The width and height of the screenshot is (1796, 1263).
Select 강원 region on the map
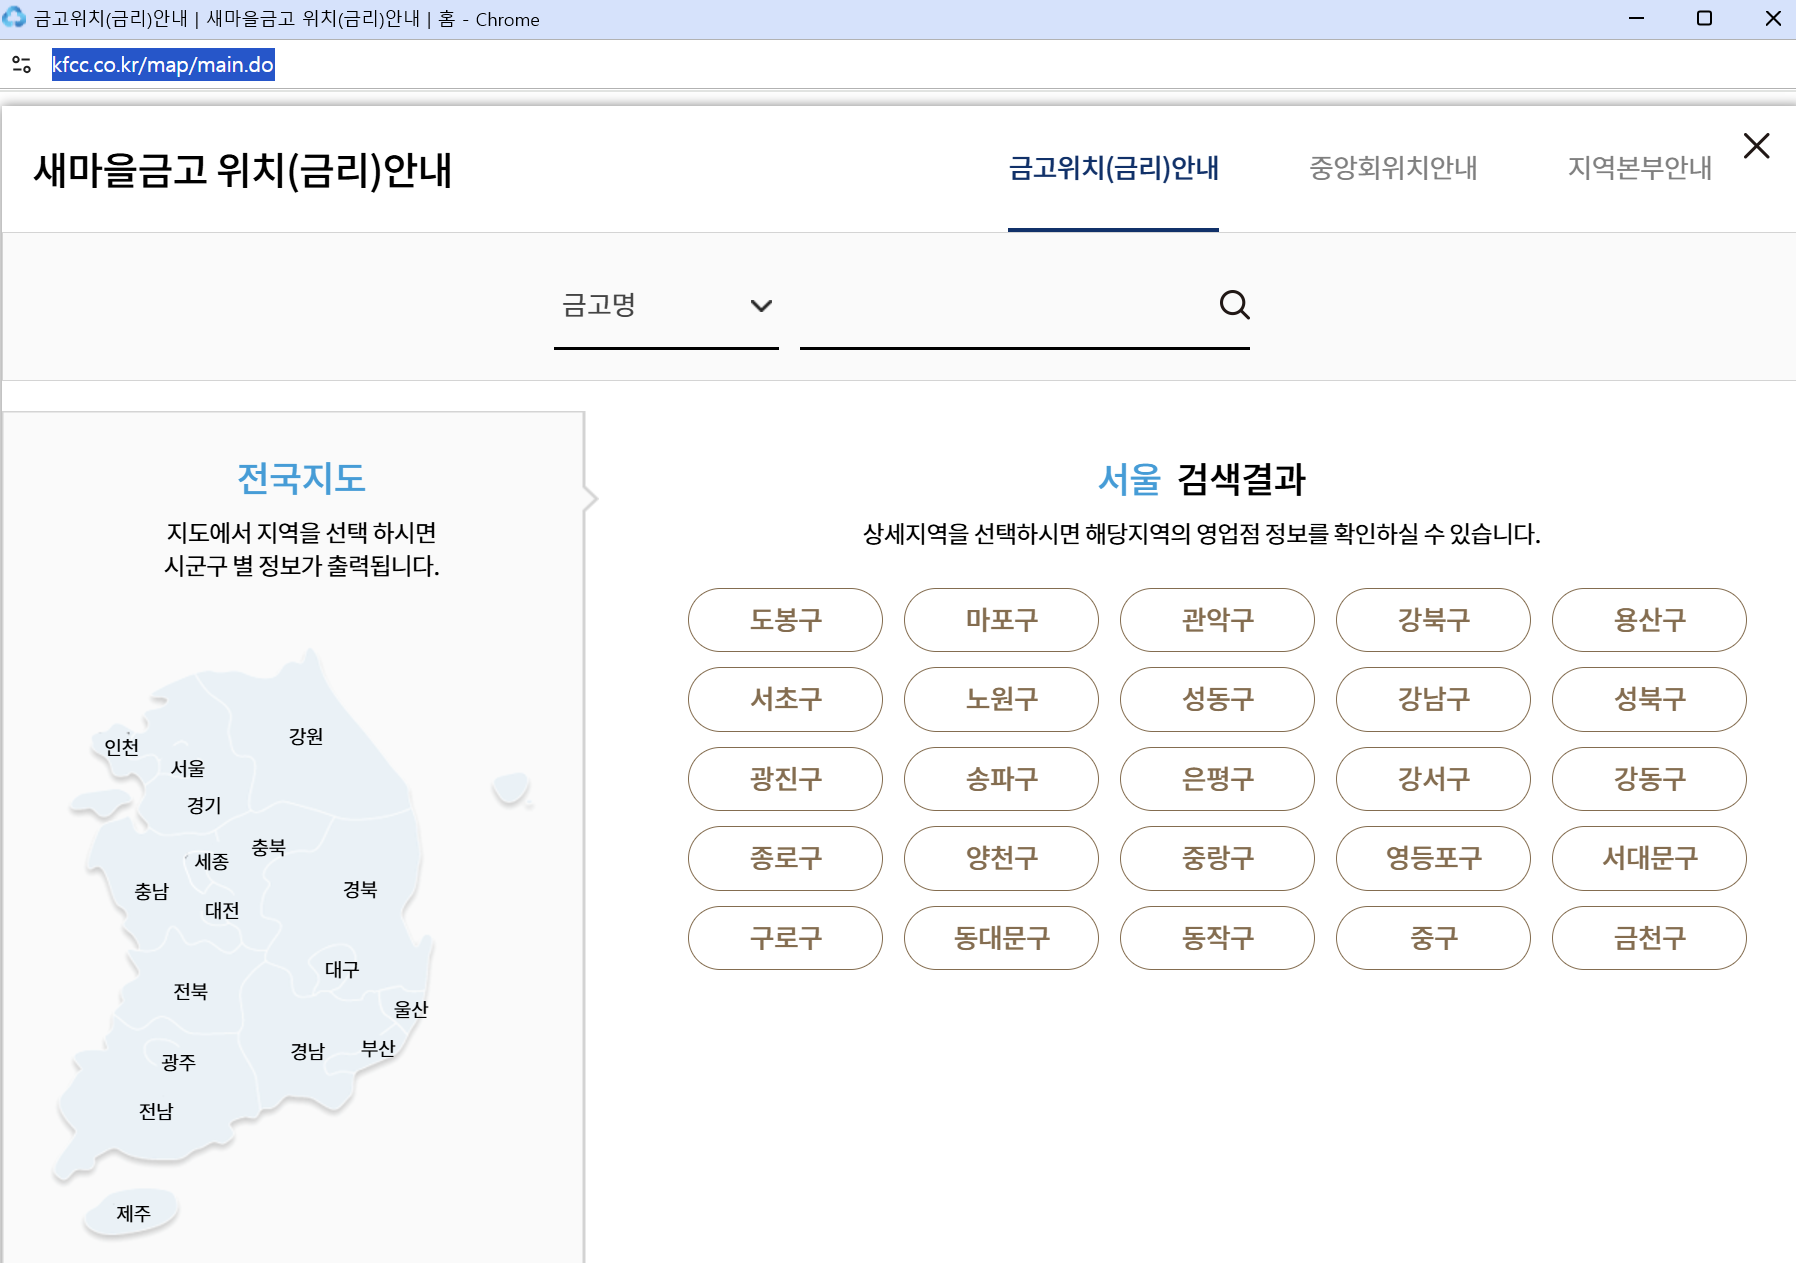click(x=306, y=736)
